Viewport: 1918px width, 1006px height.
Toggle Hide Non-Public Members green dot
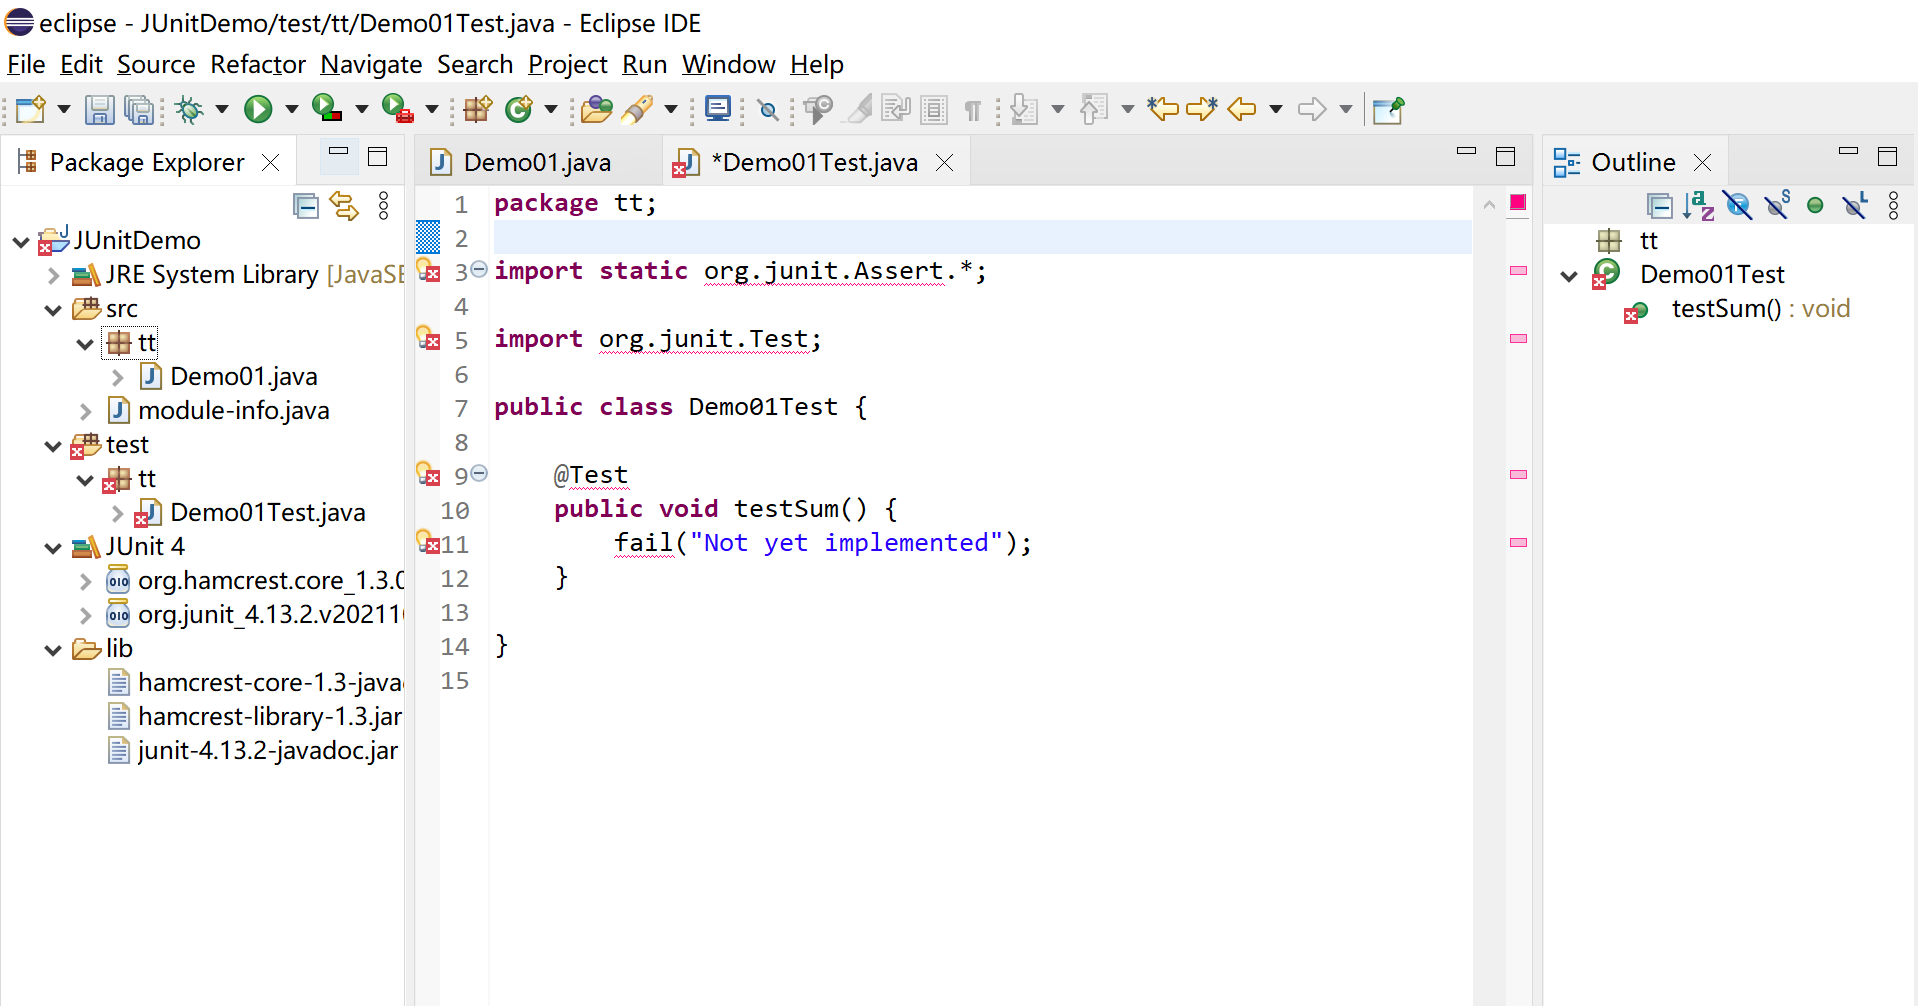pos(1816,206)
